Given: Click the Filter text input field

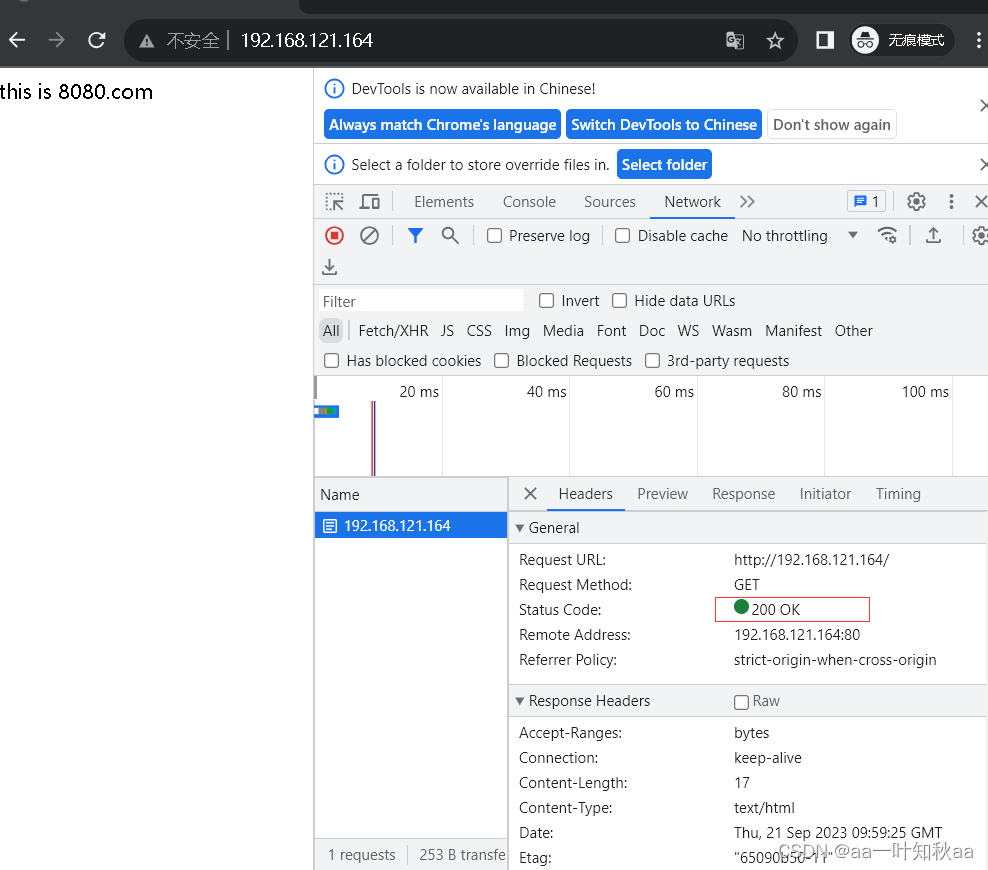Looking at the screenshot, I should [421, 301].
